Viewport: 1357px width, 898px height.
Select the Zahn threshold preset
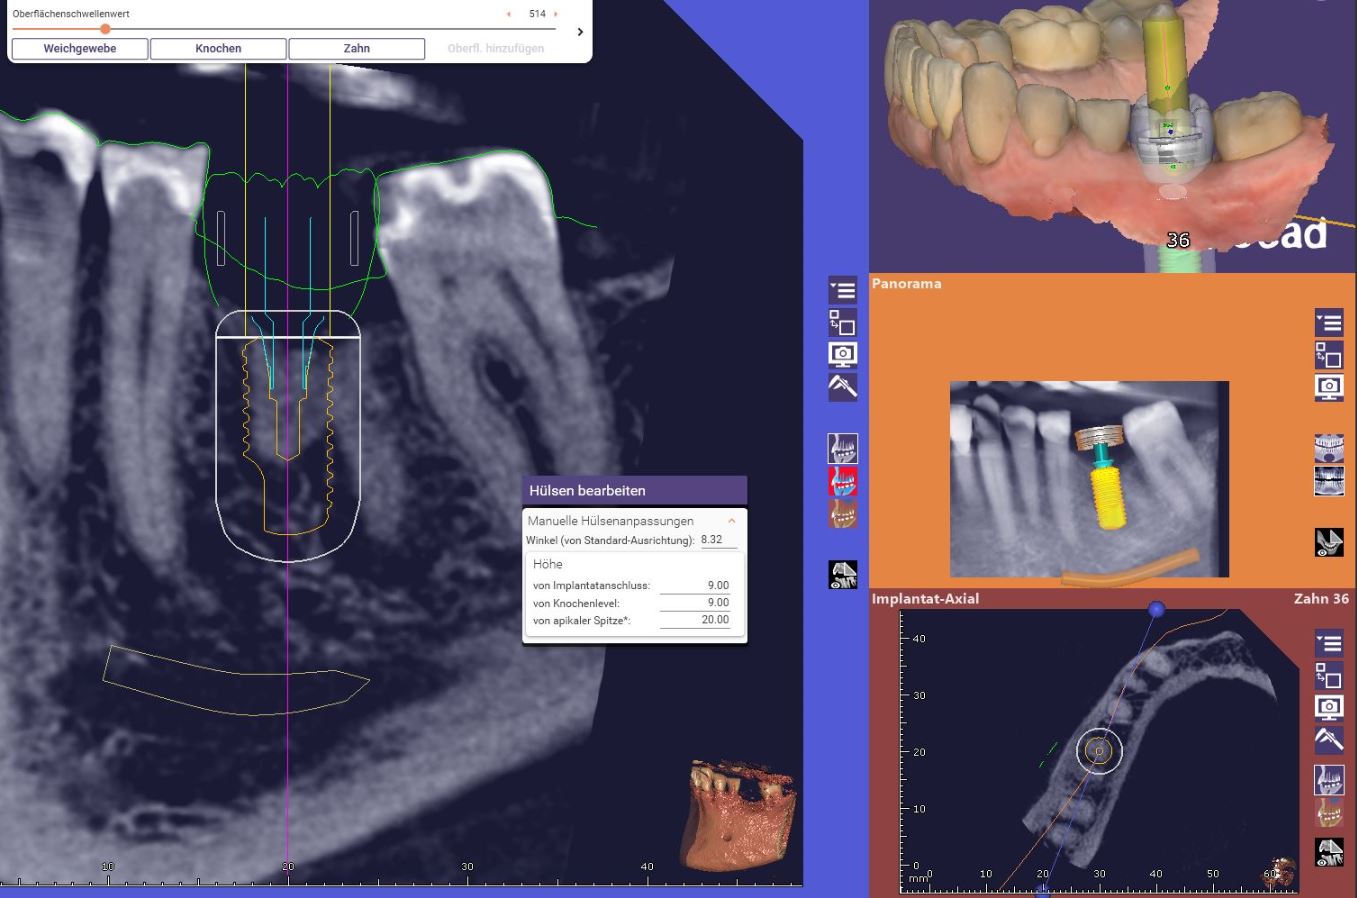[356, 49]
